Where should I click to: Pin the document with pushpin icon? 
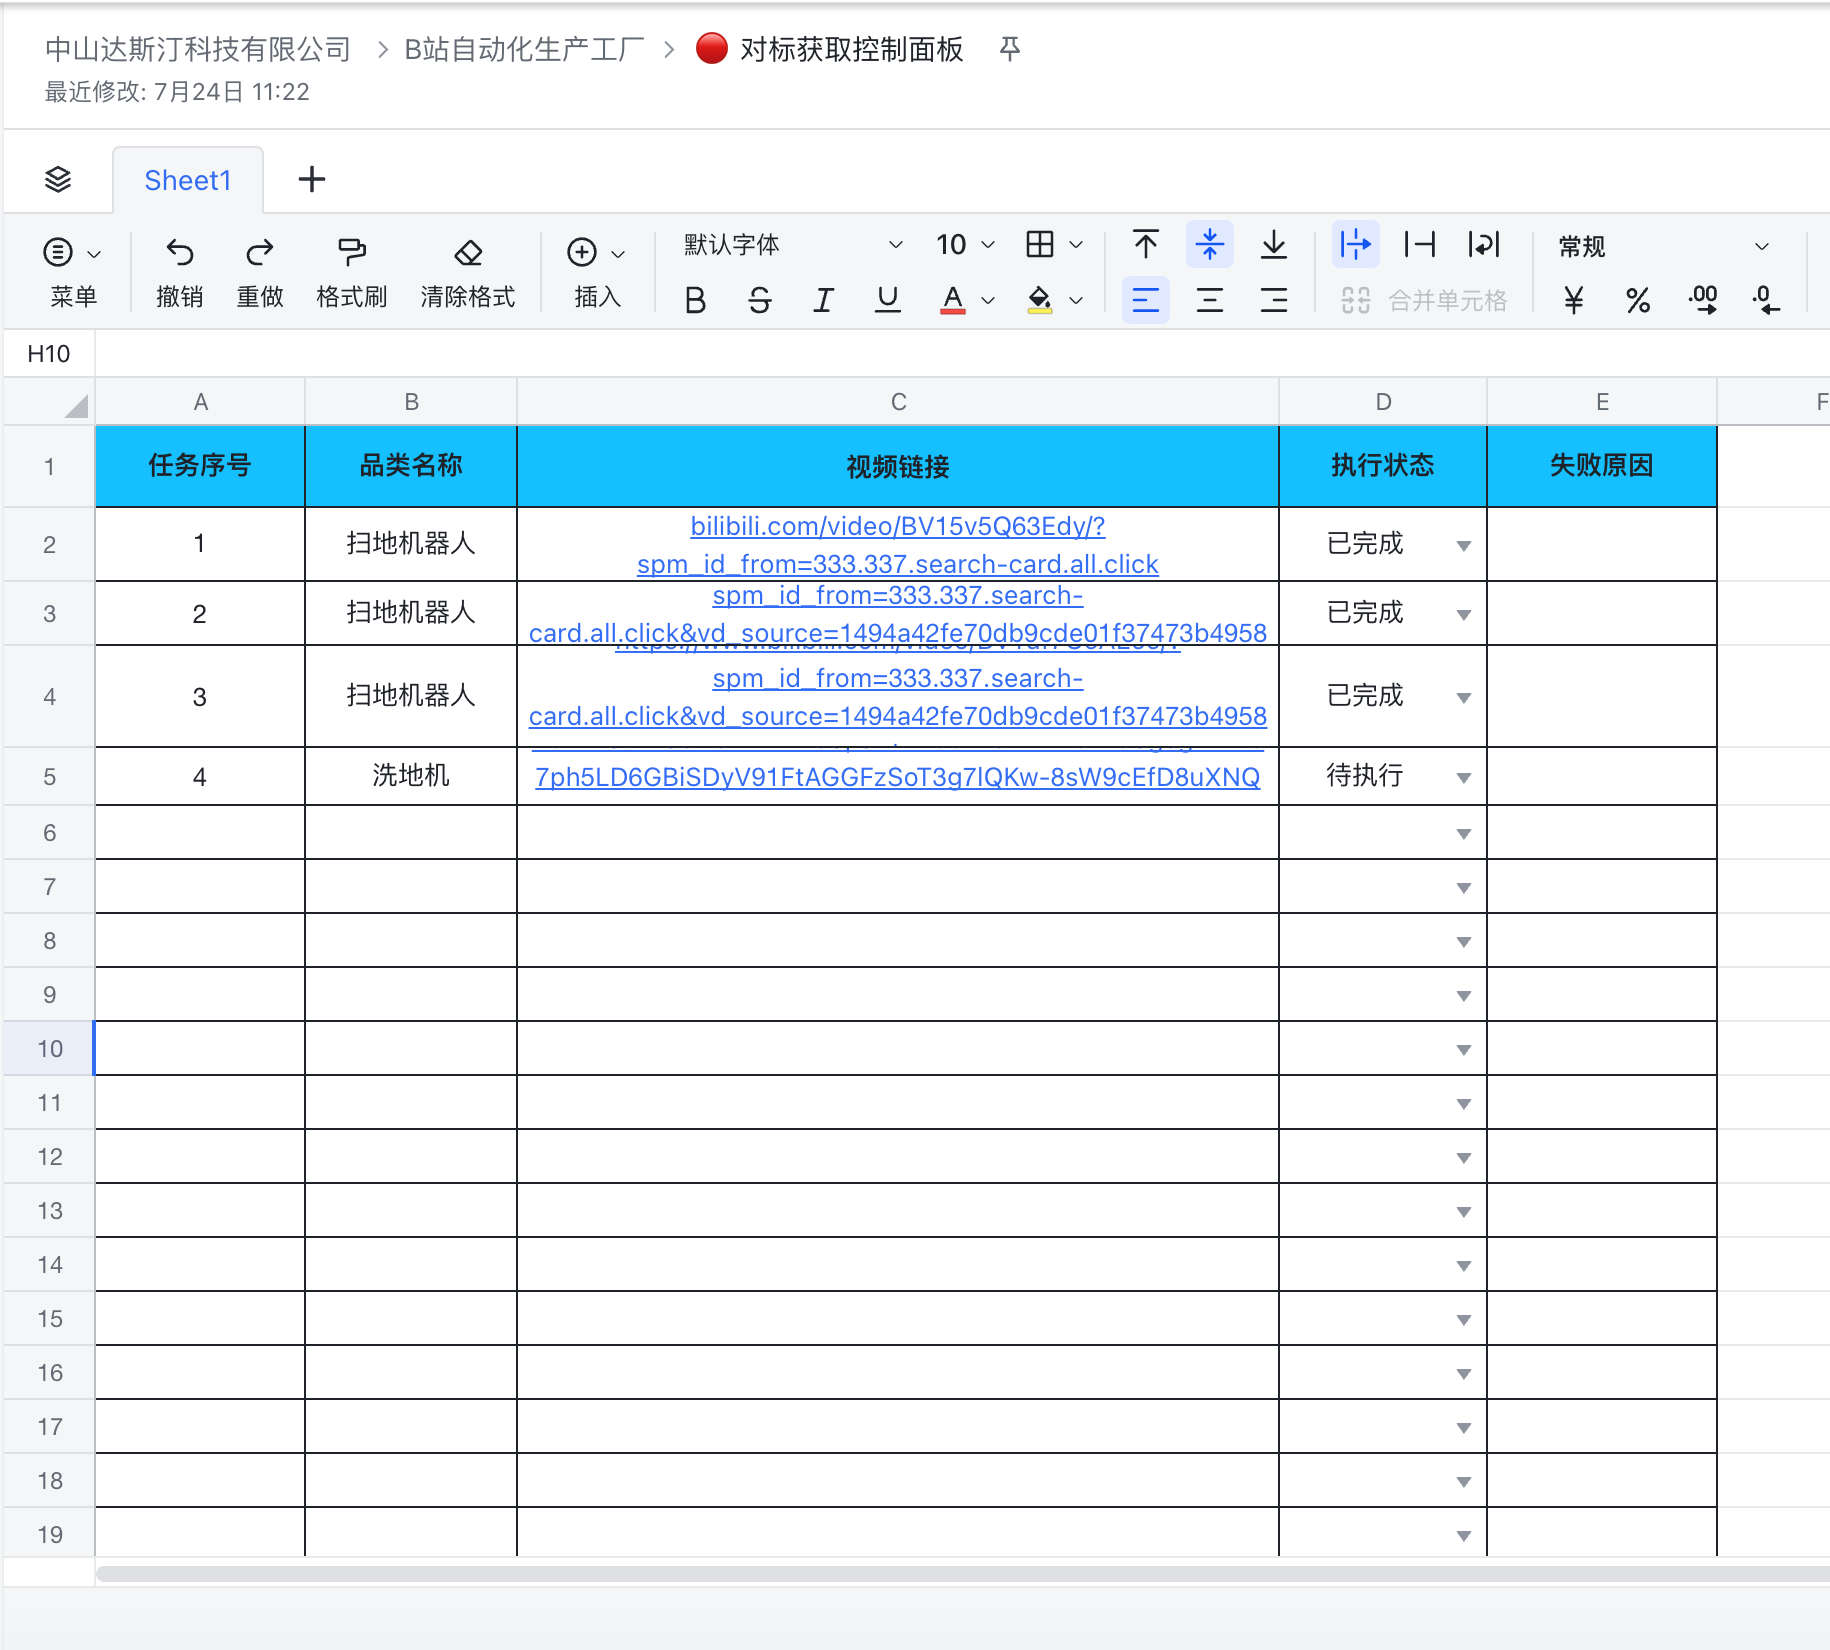1010,49
